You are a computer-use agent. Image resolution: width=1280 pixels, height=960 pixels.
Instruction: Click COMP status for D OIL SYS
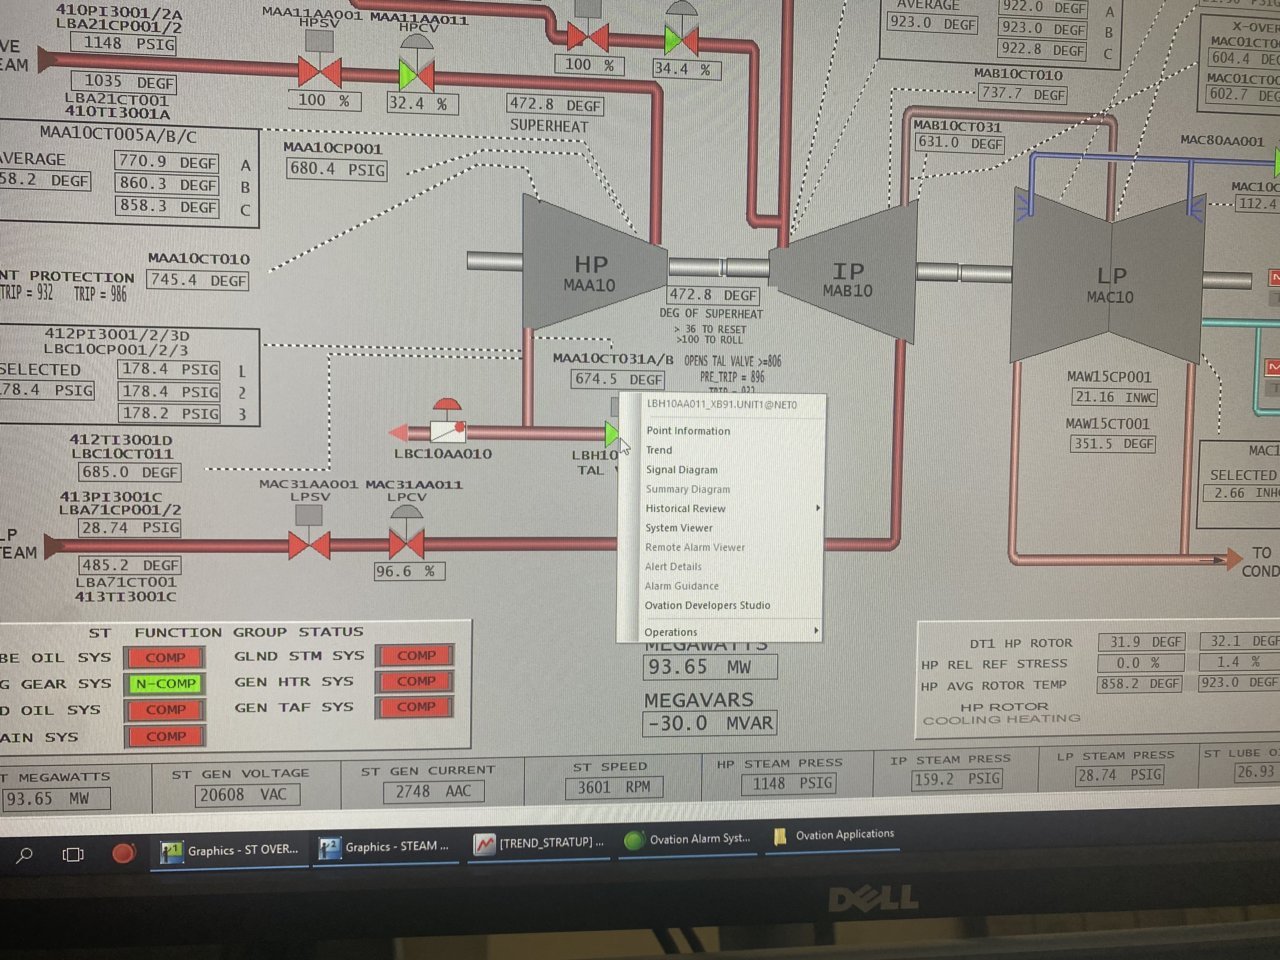(x=165, y=710)
